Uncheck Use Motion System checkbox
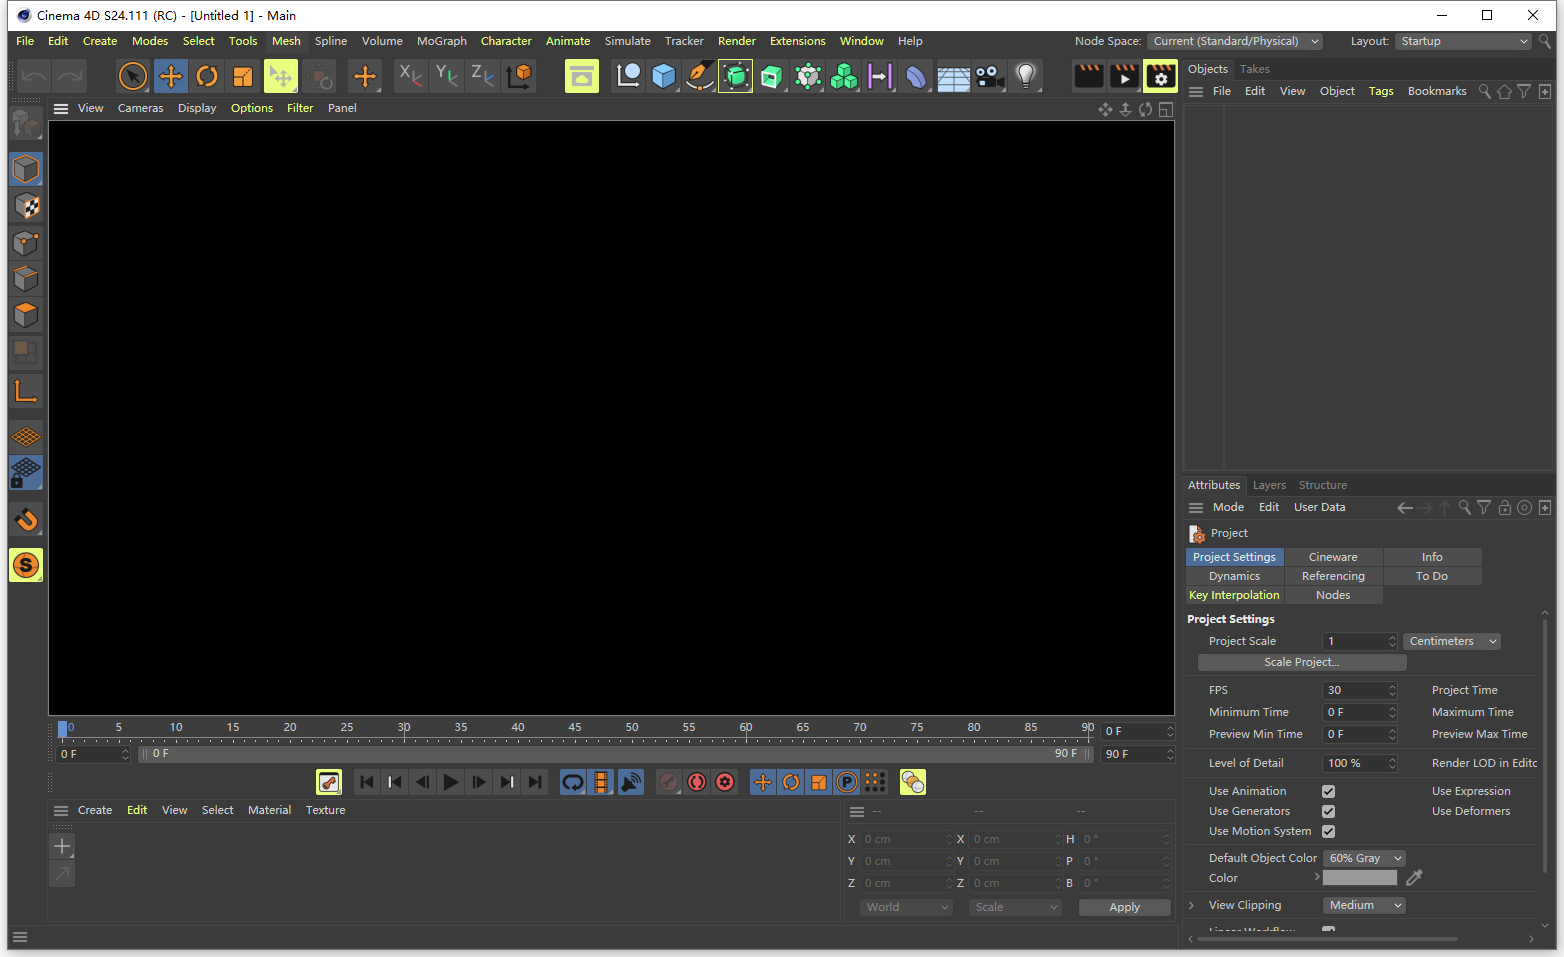Image resolution: width=1564 pixels, height=957 pixels. click(x=1328, y=831)
